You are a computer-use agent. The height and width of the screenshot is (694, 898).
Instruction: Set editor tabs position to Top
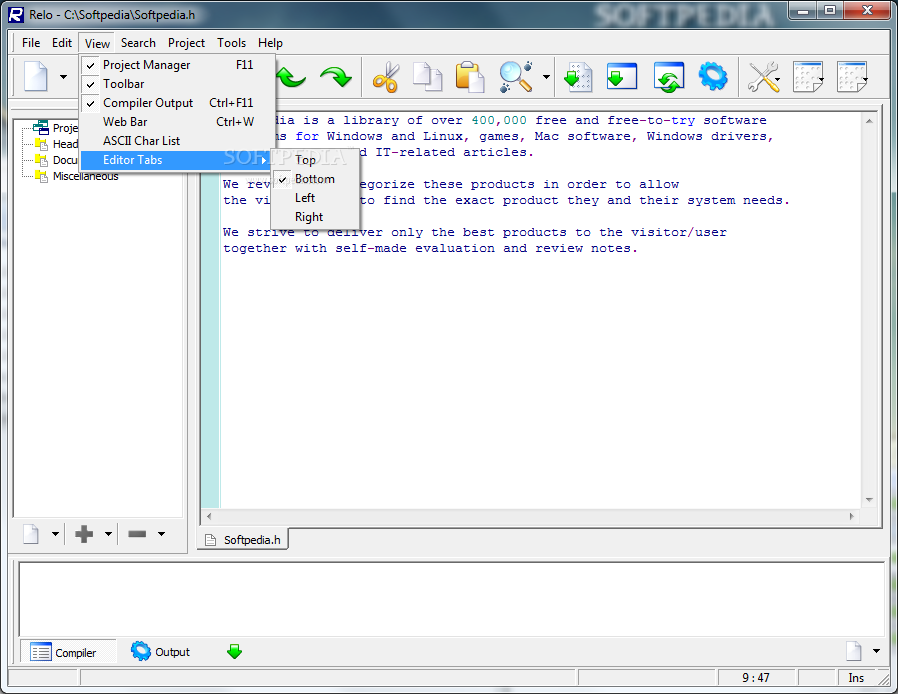coord(316,160)
